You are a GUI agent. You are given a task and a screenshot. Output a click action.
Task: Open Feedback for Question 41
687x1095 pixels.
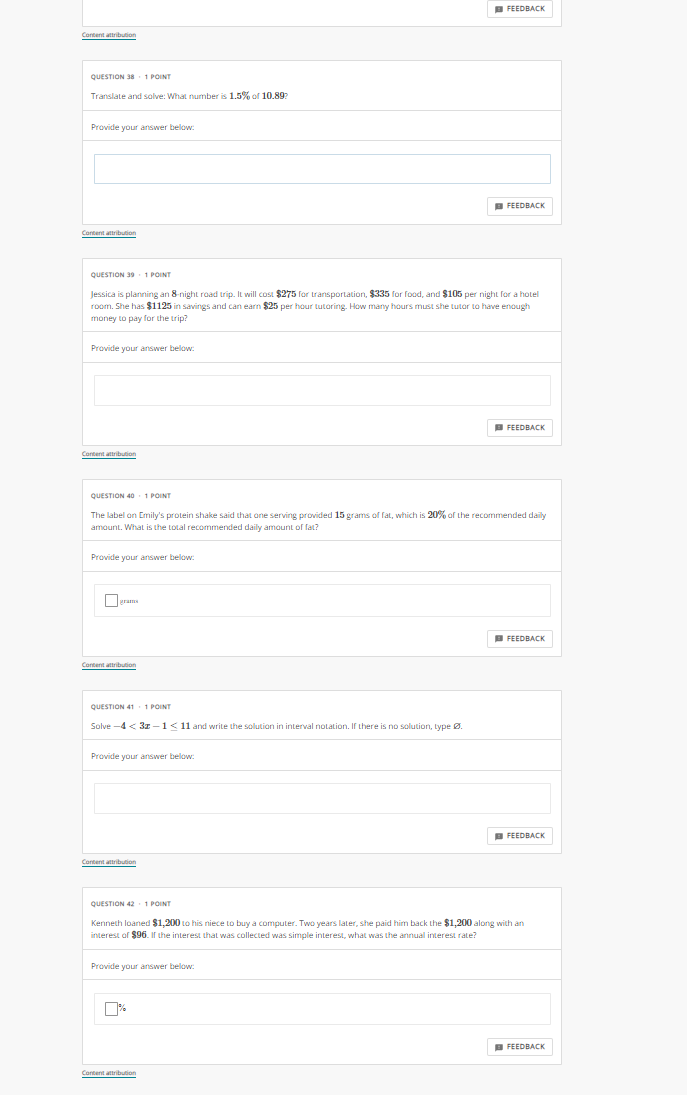coord(519,835)
